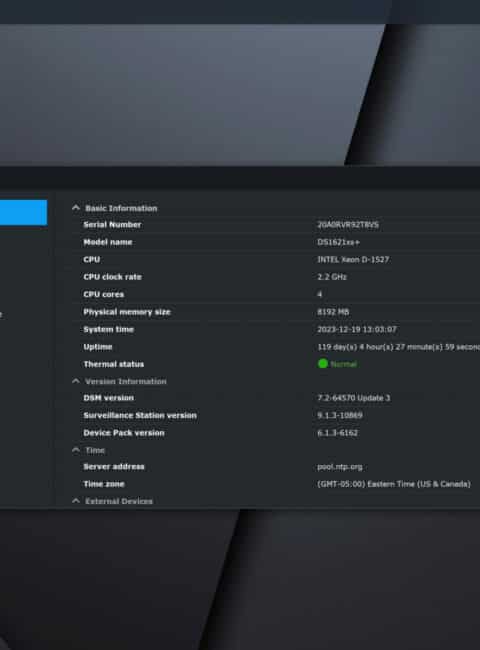The image size is (480, 650).
Task: Collapse the External Devices section
Action: [x=76, y=501]
